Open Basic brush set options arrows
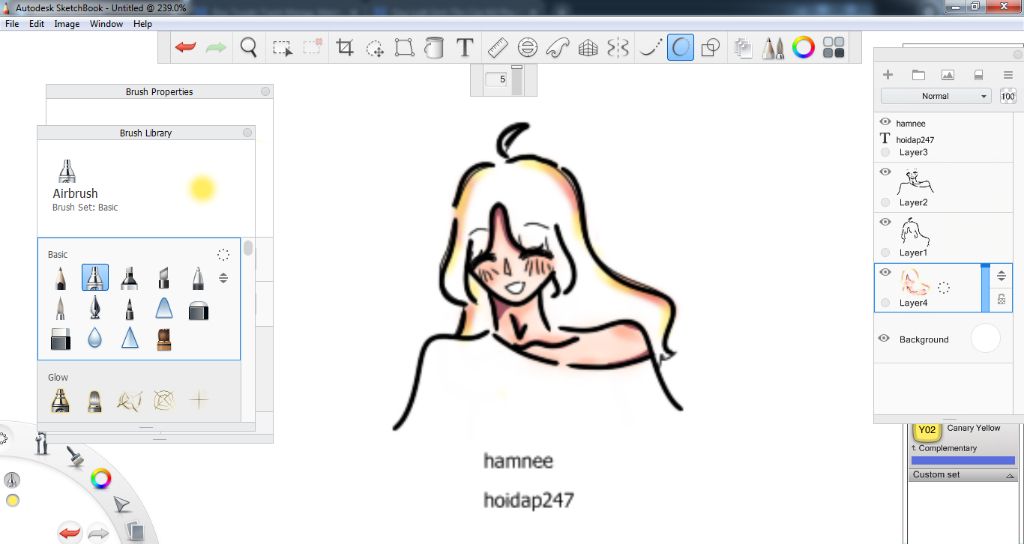This screenshot has height=544, width=1024. coord(223,278)
